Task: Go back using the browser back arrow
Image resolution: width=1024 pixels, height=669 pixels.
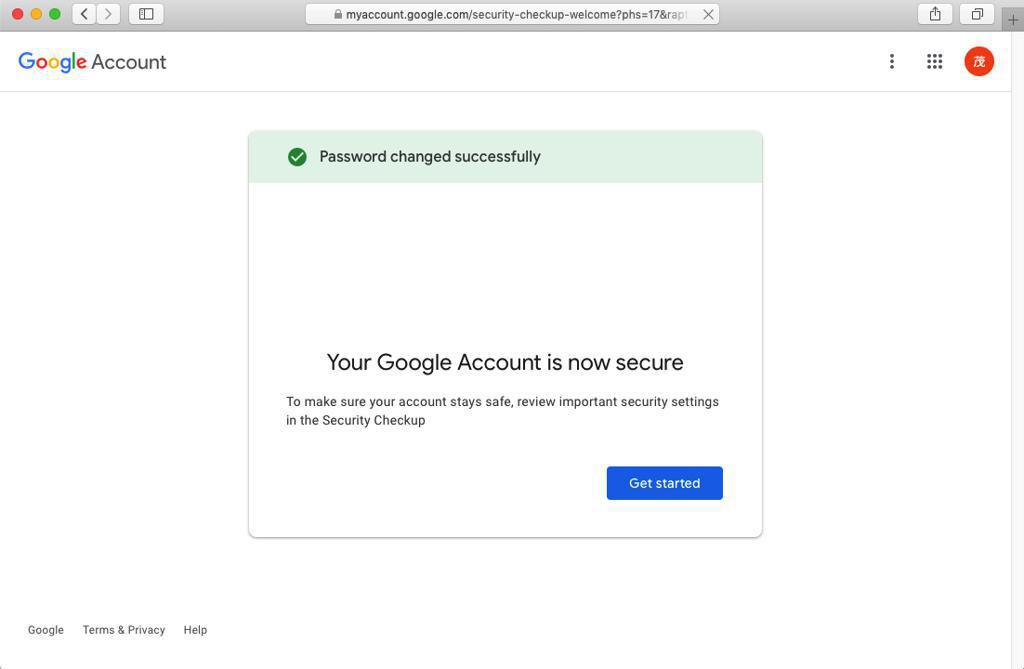Action: tap(85, 14)
